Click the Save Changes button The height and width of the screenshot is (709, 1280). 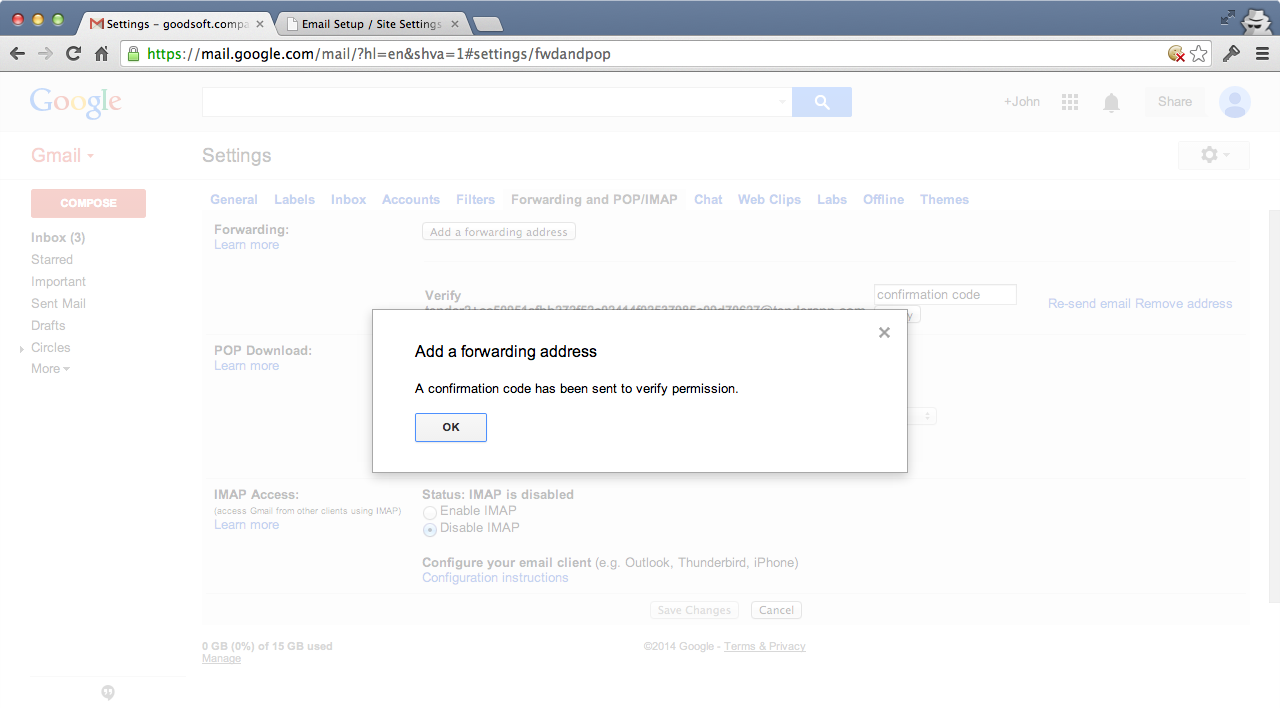coord(695,610)
